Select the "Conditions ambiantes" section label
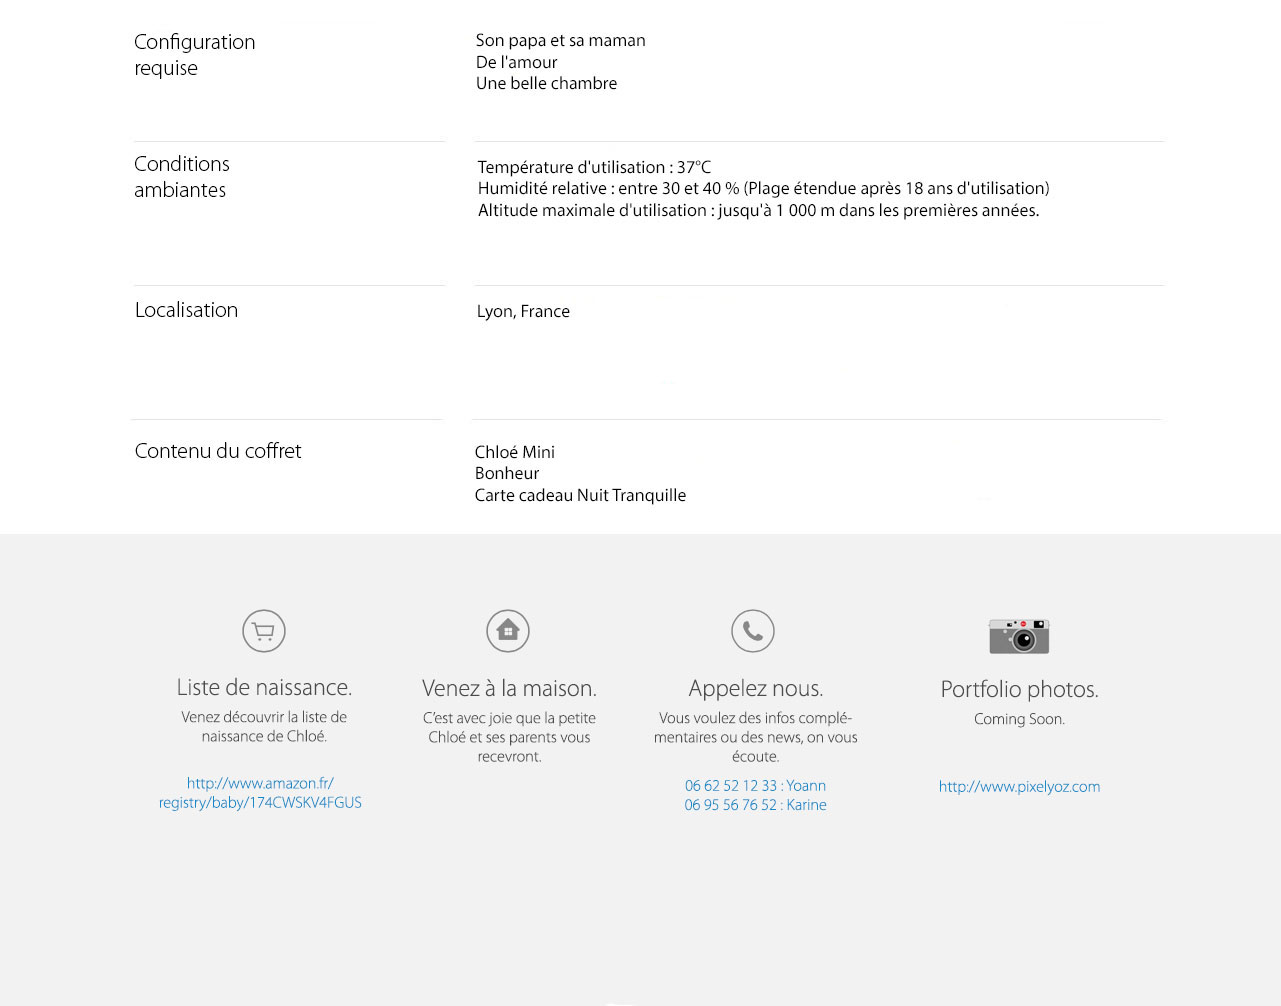This screenshot has width=1281, height=1006. coord(181,177)
